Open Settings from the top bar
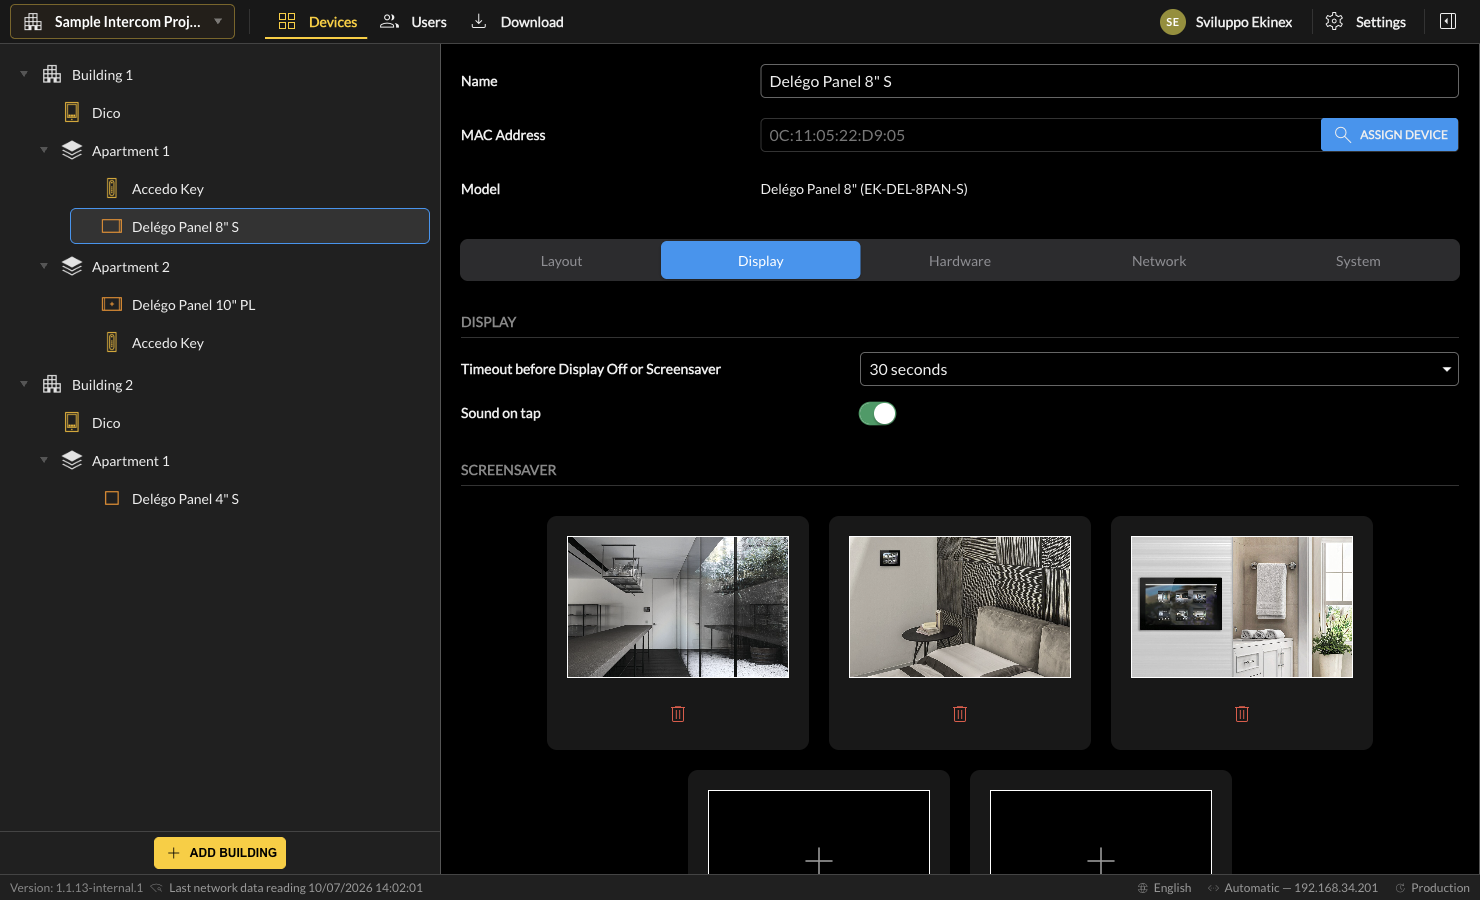 coord(1366,22)
